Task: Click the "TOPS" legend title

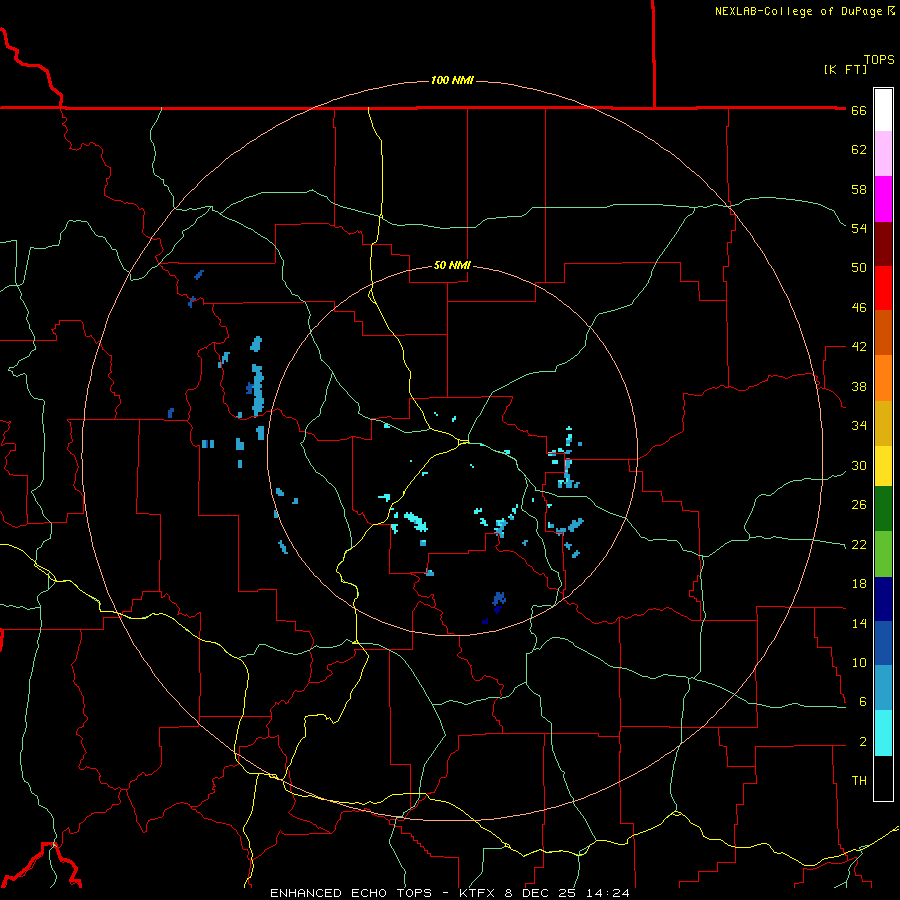Action: pos(879,60)
